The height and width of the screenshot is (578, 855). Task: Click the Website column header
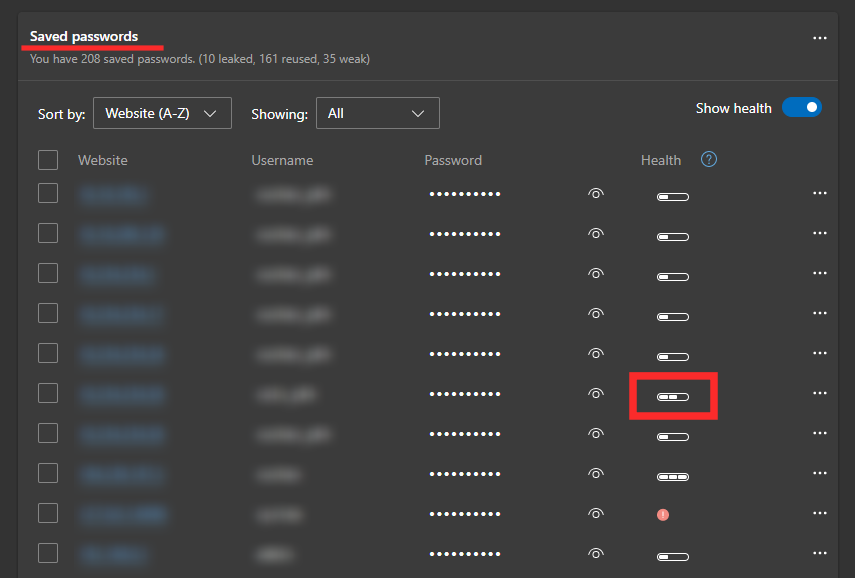click(x=103, y=160)
